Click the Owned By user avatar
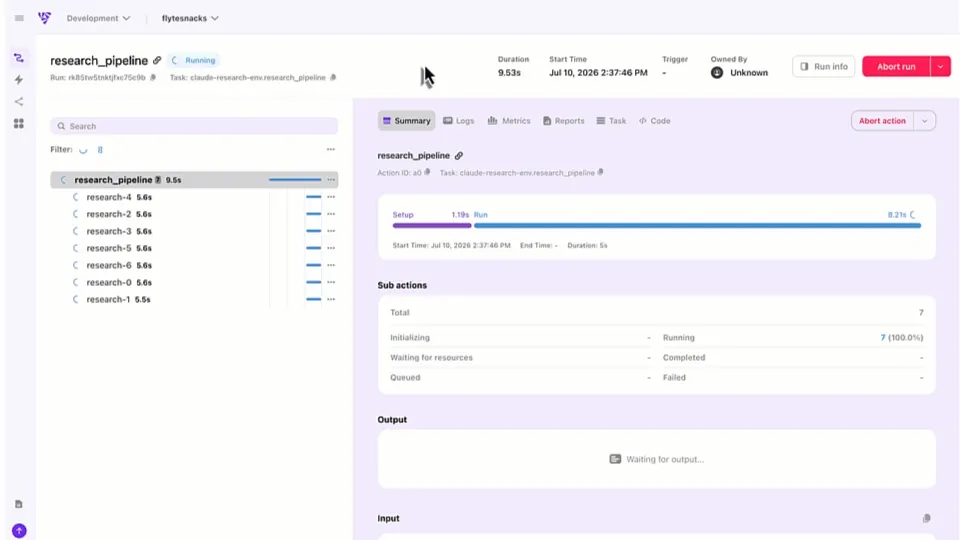Image resolution: width=960 pixels, height=540 pixels. tap(717, 73)
